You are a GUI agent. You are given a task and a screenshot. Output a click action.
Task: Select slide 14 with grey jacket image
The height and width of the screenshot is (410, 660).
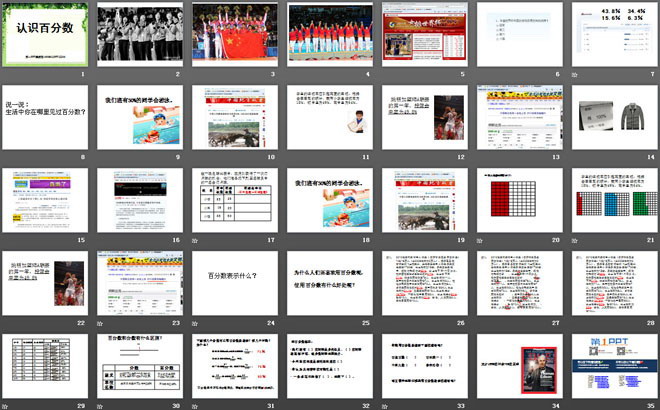pos(615,117)
